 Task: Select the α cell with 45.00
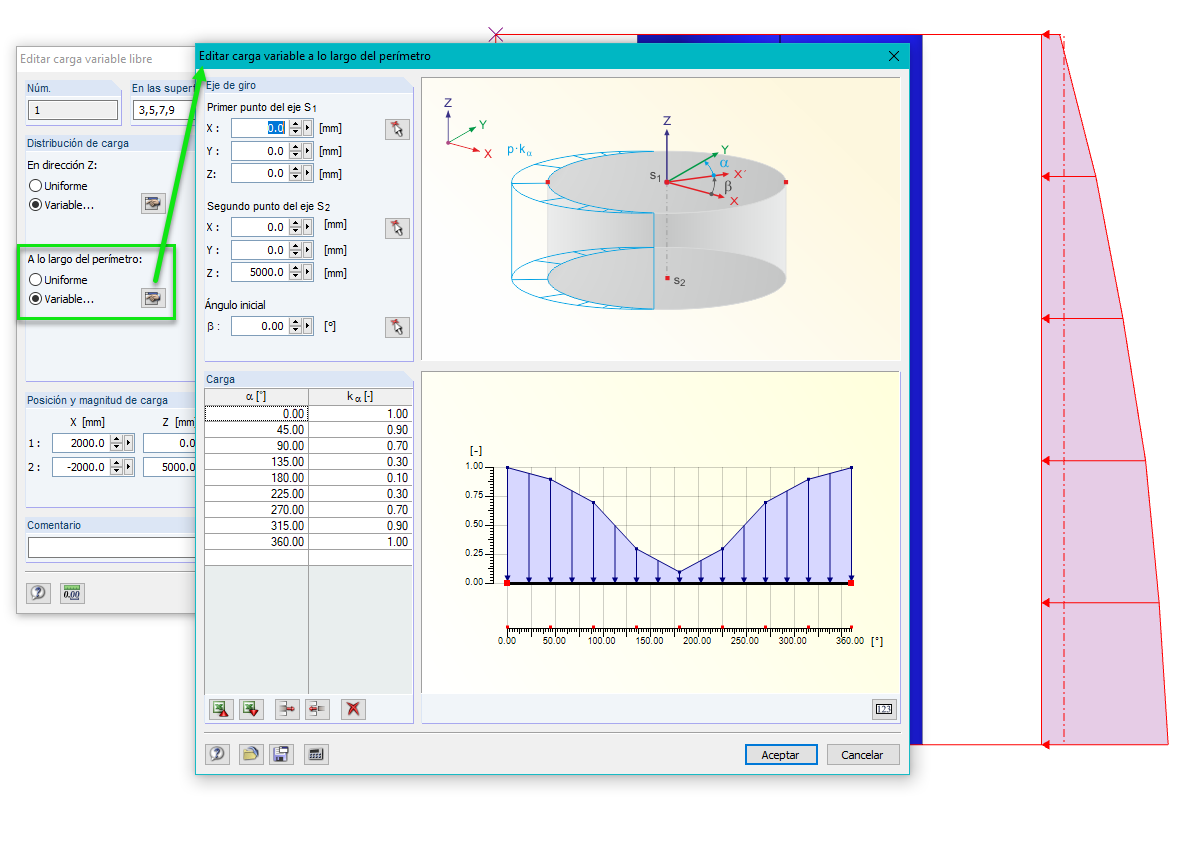(x=257, y=430)
